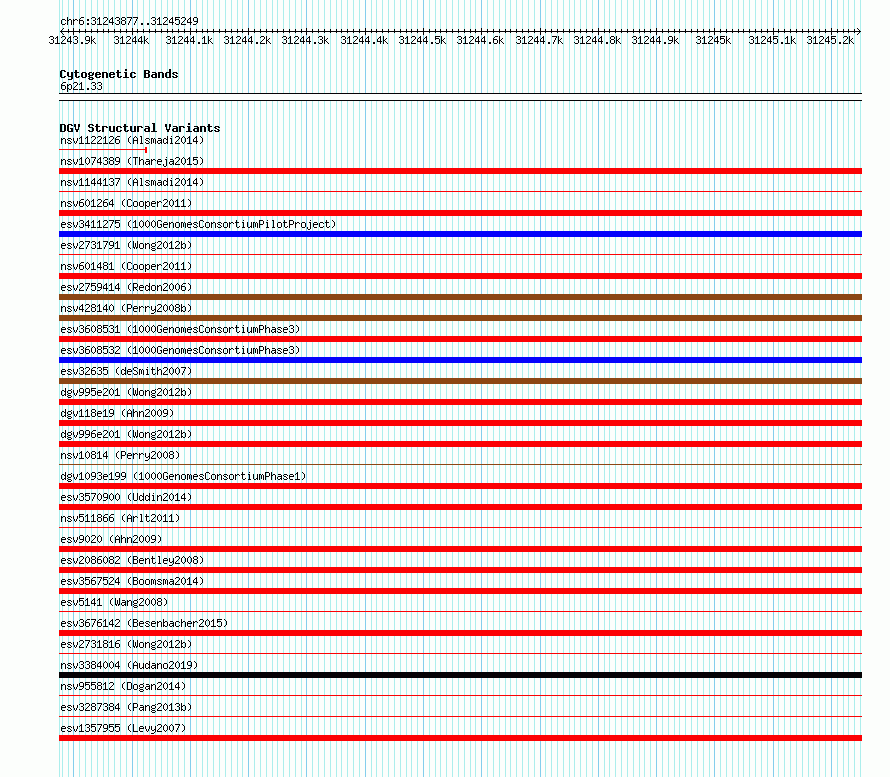This screenshot has width=890, height=777.
Task: Click the esv9020 (Ahn2009) label
Action: [x=111, y=539]
